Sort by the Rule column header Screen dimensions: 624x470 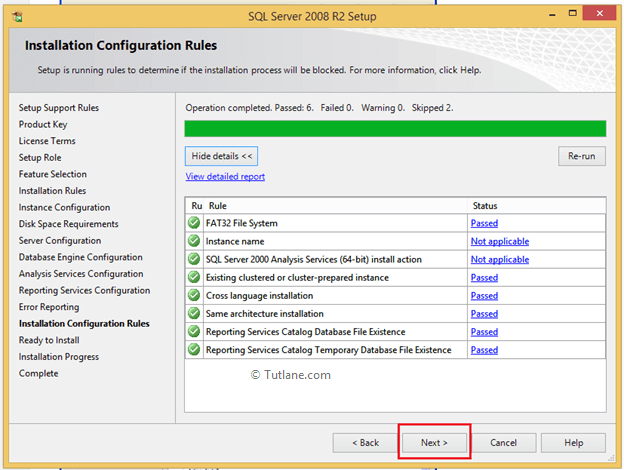tap(336, 206)
